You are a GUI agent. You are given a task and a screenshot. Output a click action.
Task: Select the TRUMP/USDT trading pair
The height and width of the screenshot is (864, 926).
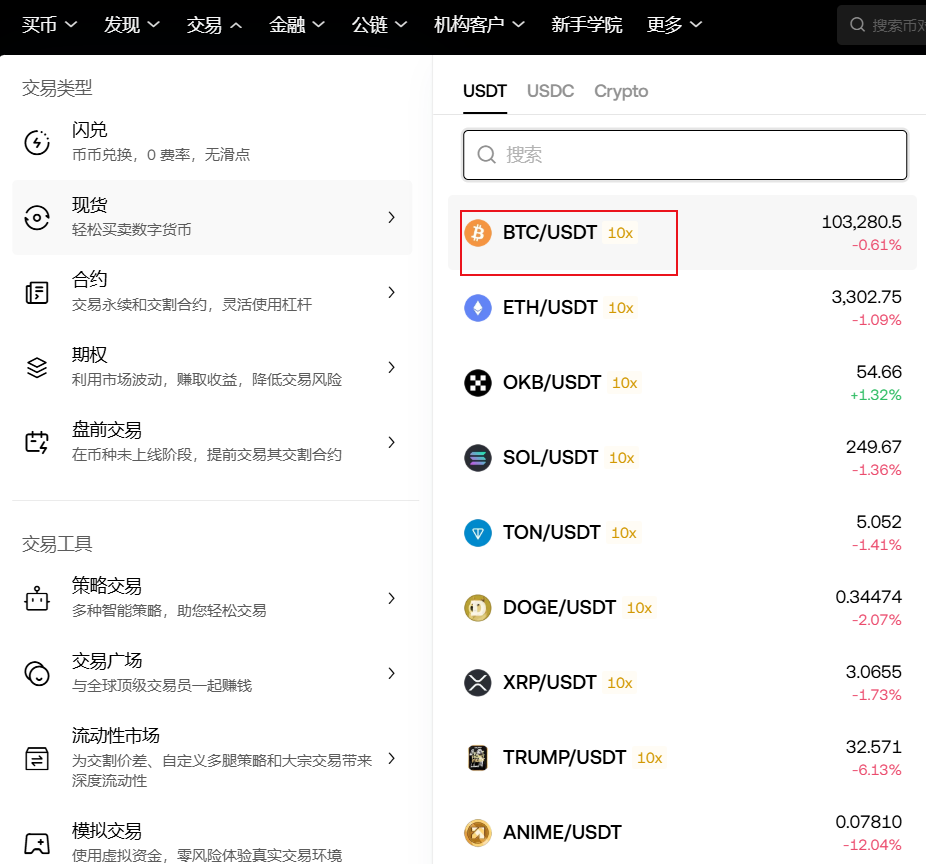(564, 758)
